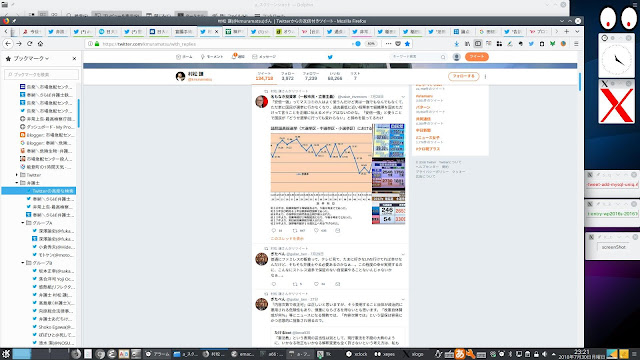The width and height of the screenshot is (640, 360).
Task: Switch to the emacs taskbar entry
Action: point(242,354)
